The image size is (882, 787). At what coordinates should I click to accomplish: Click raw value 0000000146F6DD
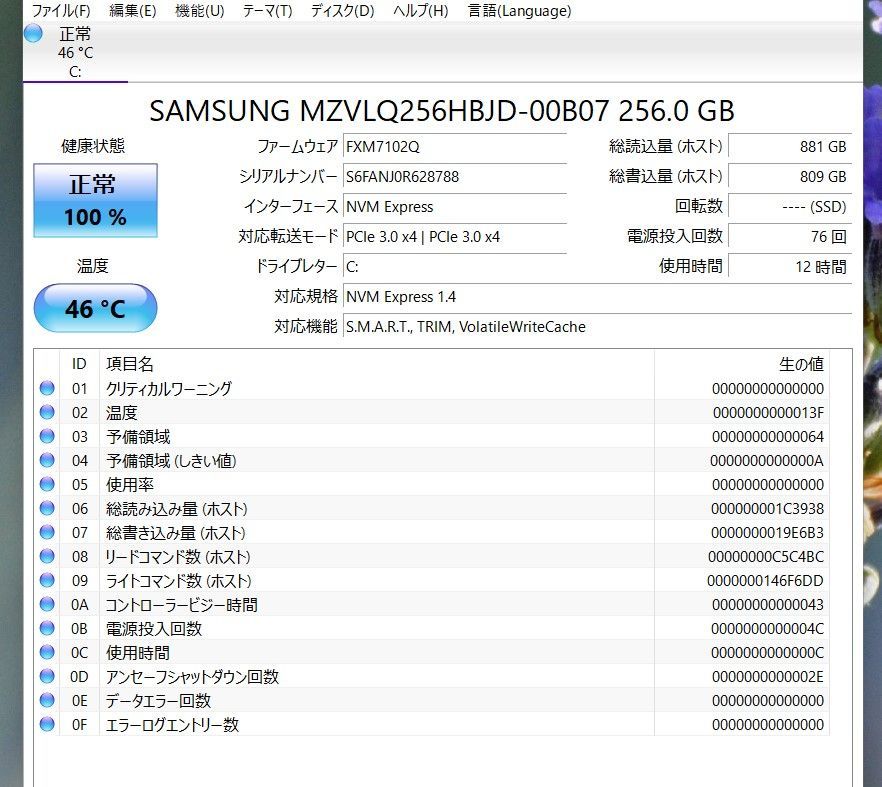tap(766, 581)
